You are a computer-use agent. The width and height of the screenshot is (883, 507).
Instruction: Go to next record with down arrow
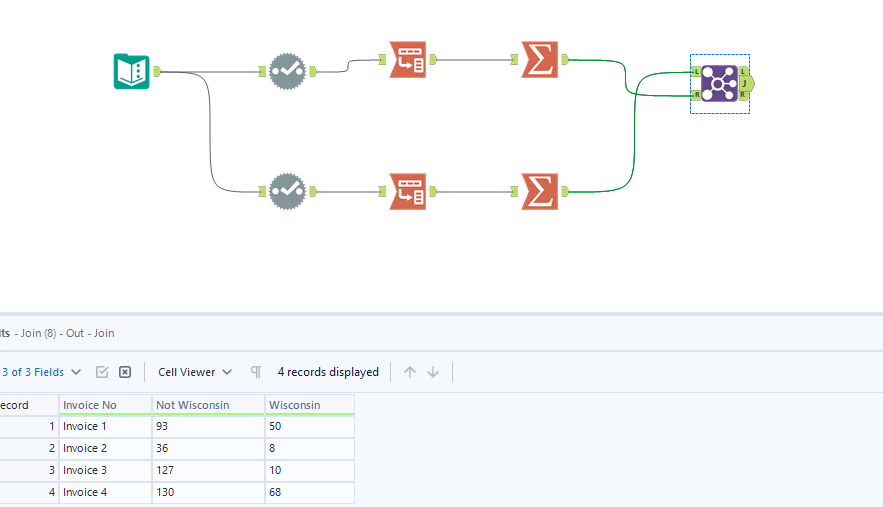(x=433, y=372)
